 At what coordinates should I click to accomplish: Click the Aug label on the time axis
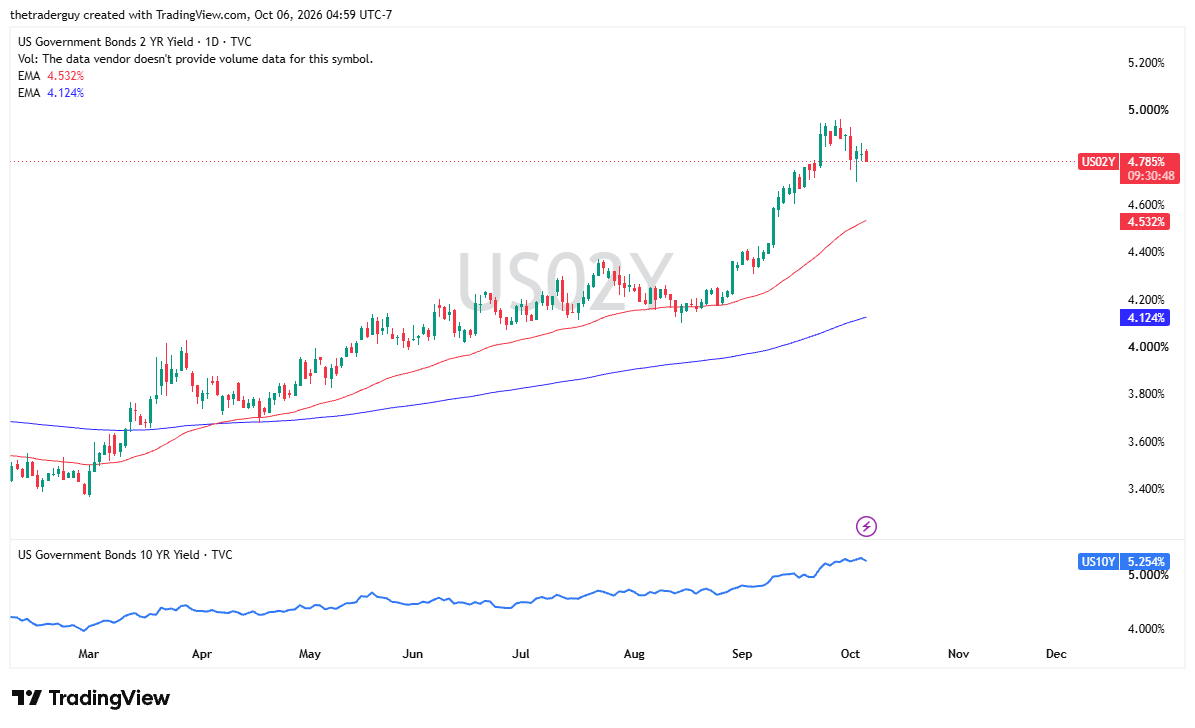[634, 654]
